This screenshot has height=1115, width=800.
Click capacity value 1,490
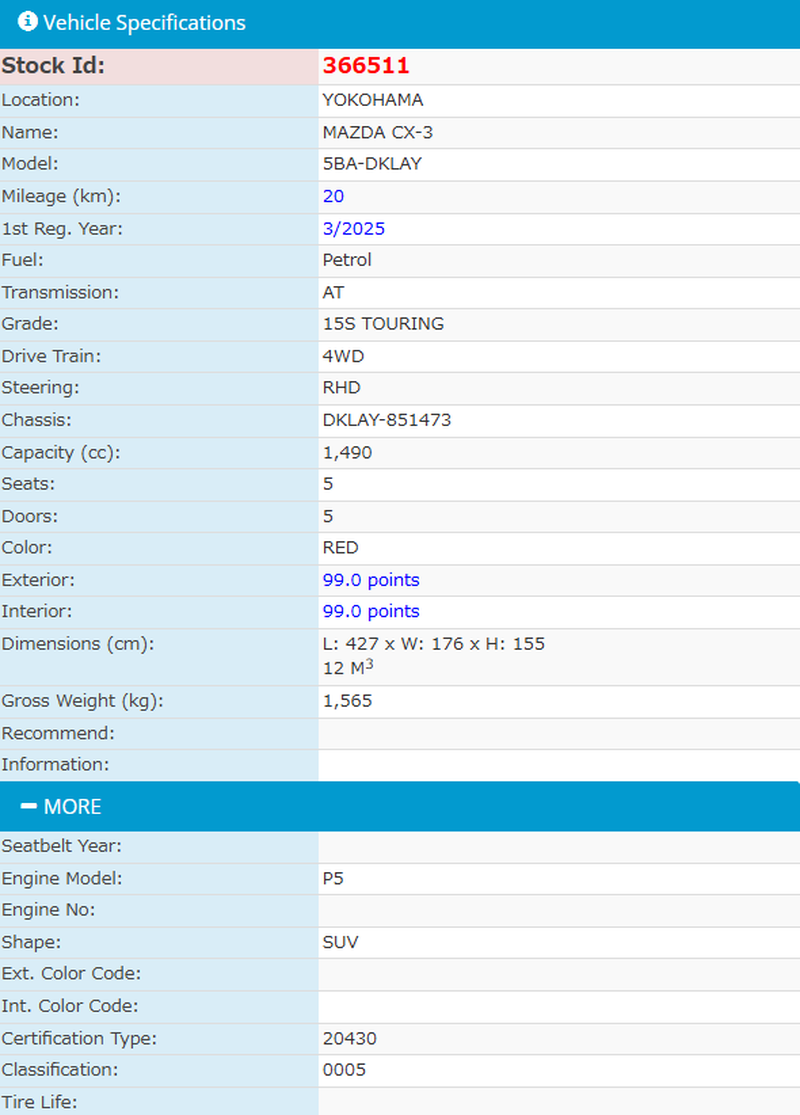[347, 453]
